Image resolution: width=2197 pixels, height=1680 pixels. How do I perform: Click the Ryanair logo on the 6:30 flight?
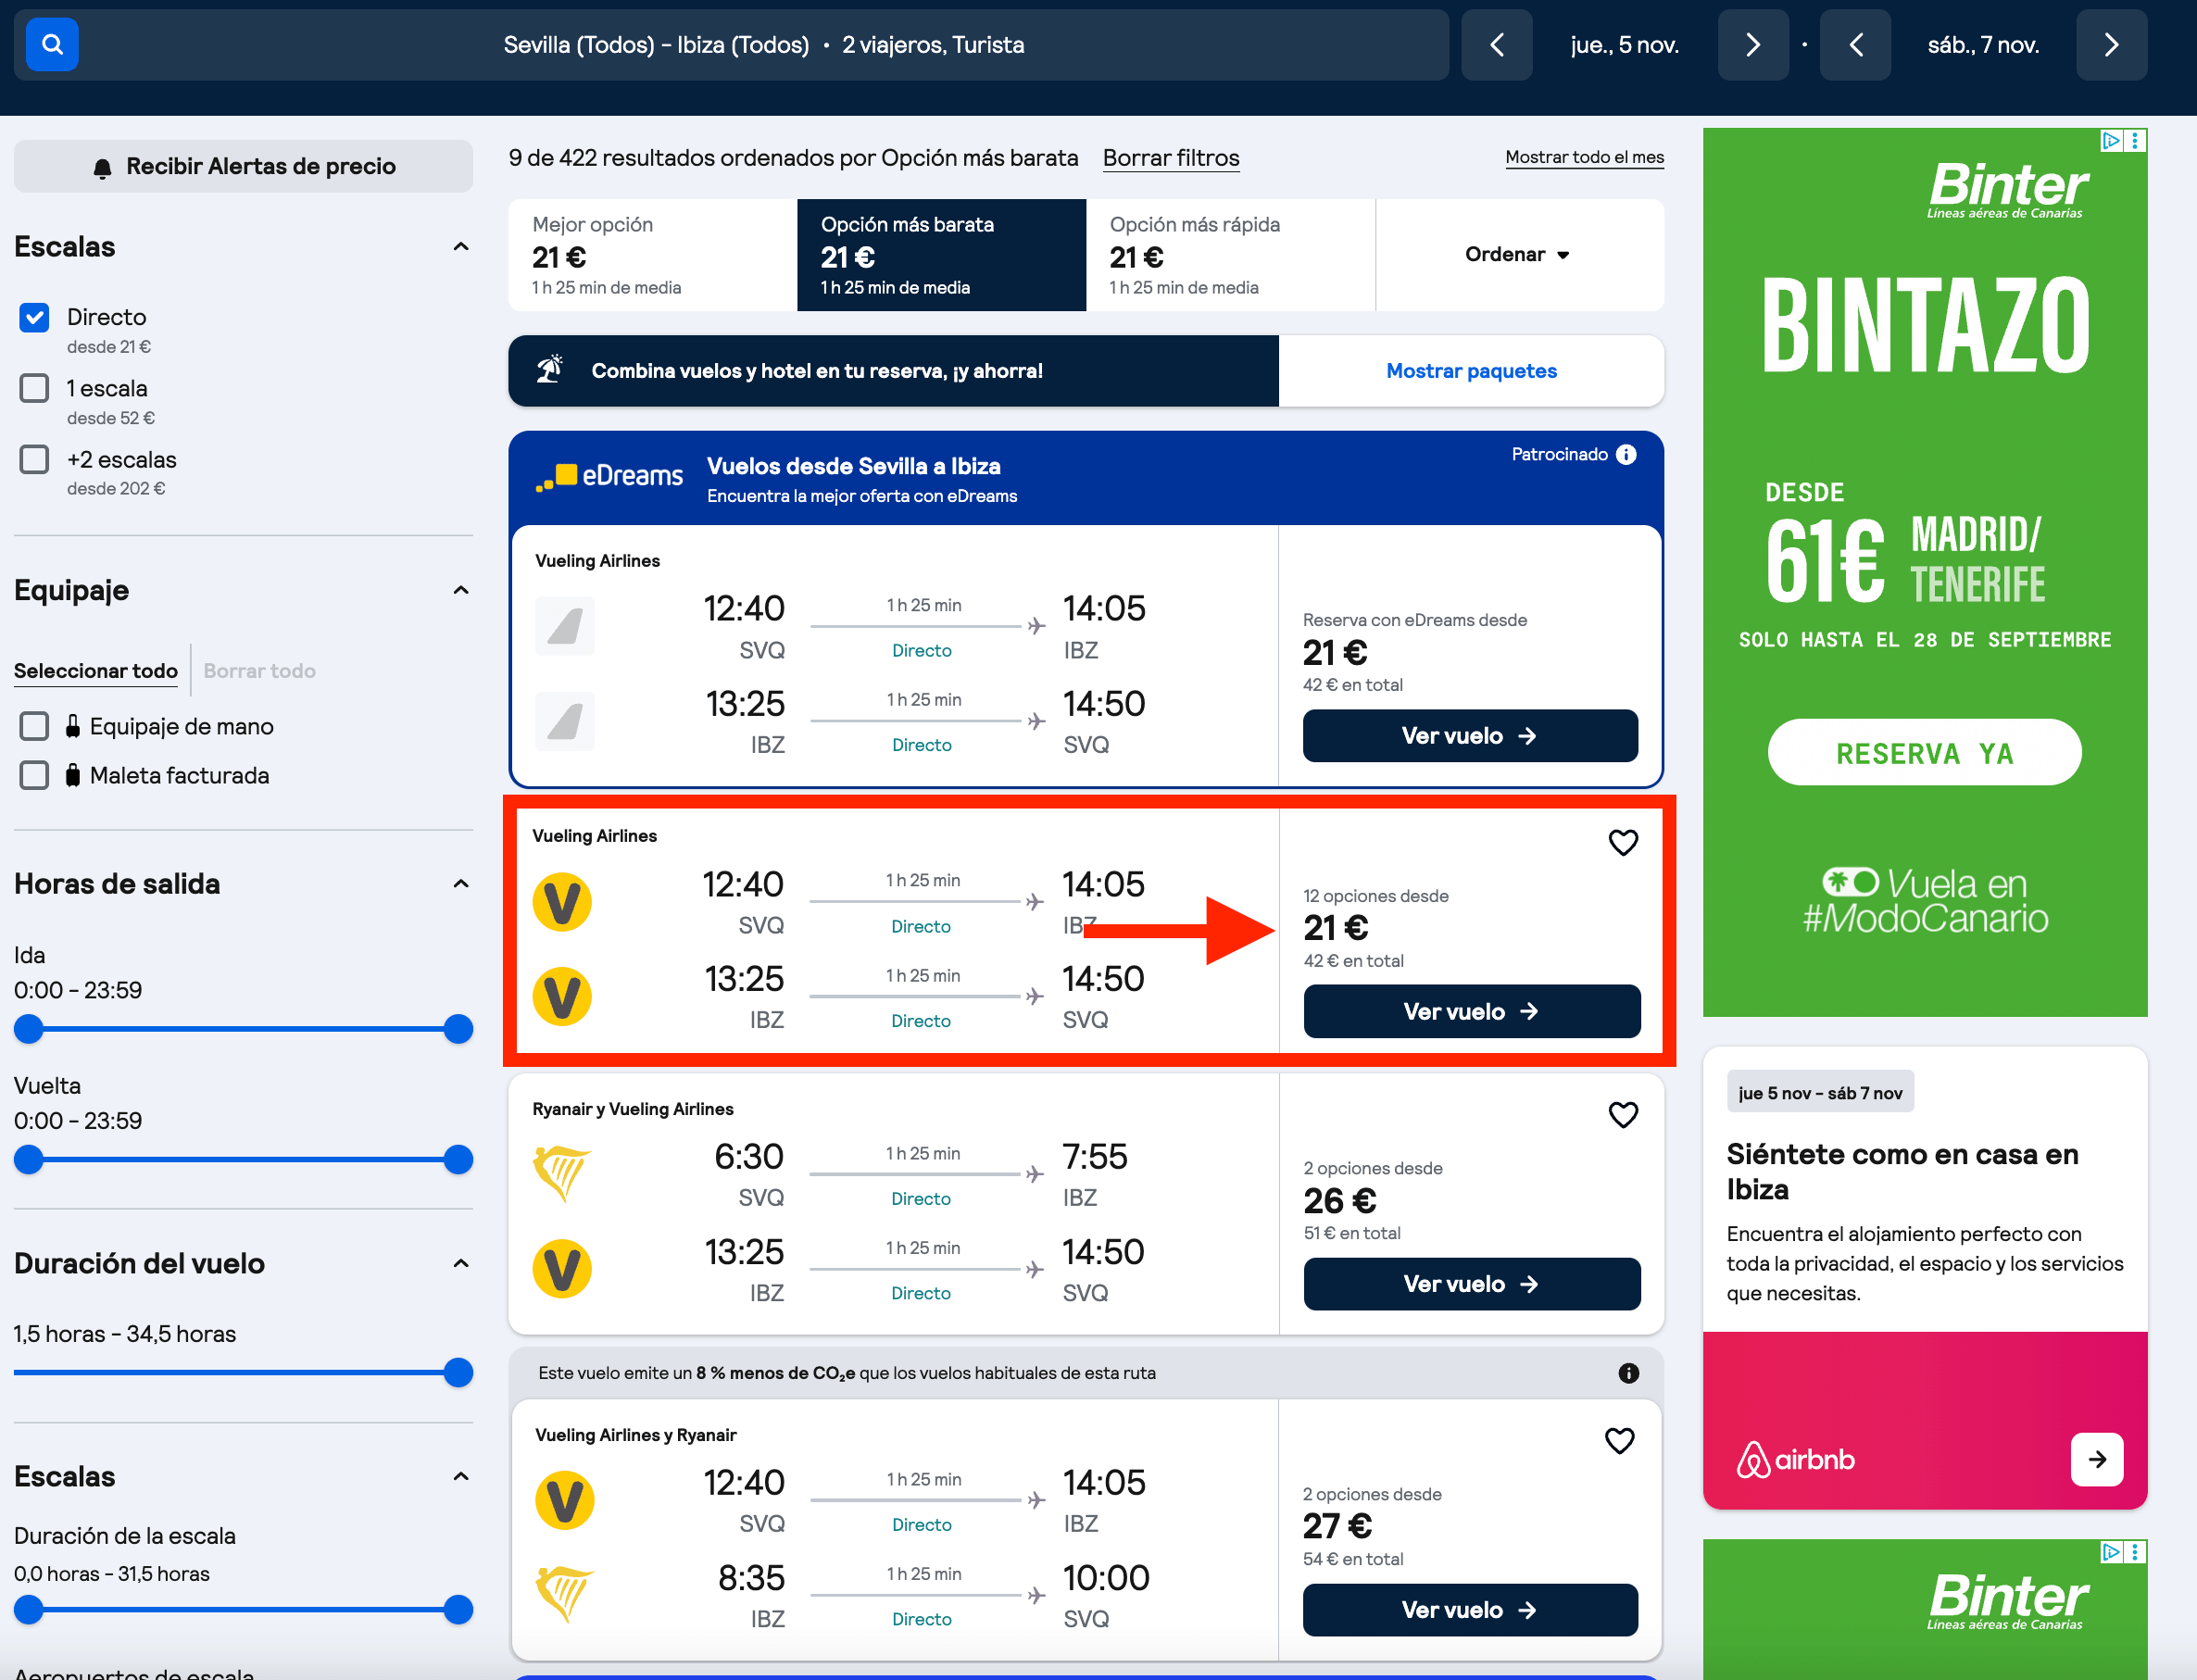coord(562,1173)
